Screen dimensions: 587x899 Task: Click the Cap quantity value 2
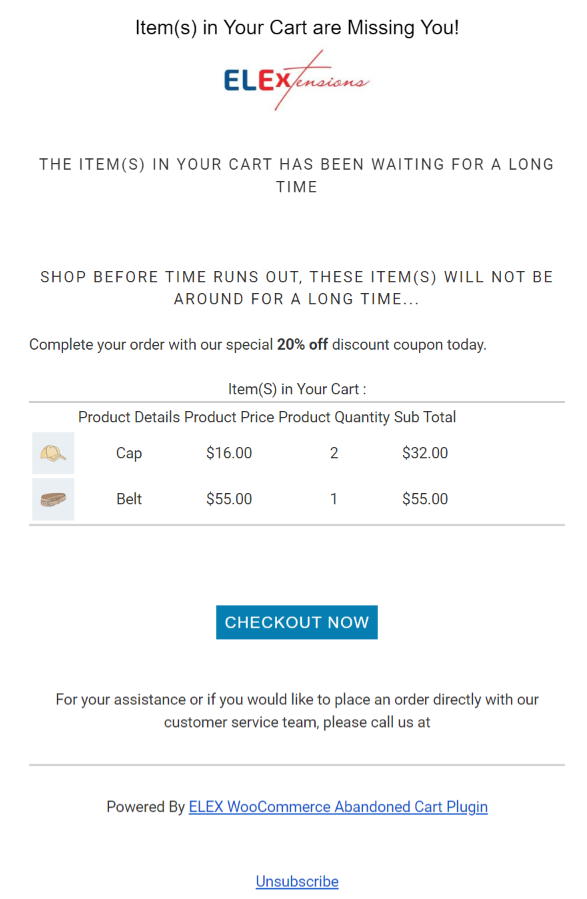pyautogui.click(x=334, y=453)
